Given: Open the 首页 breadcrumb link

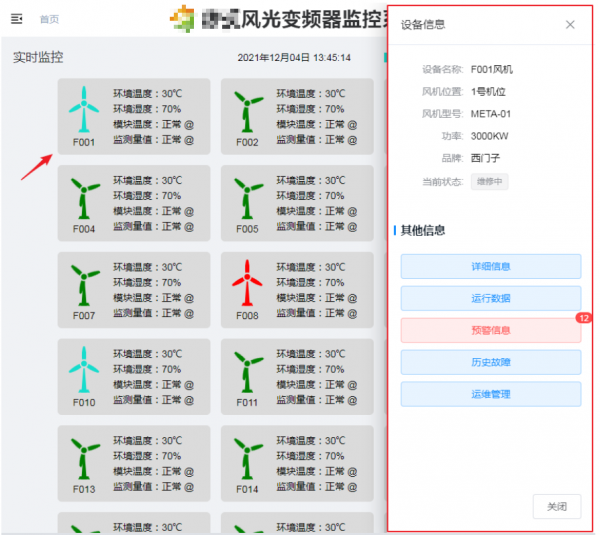Looking at the screenshot, I should point(49,19).
